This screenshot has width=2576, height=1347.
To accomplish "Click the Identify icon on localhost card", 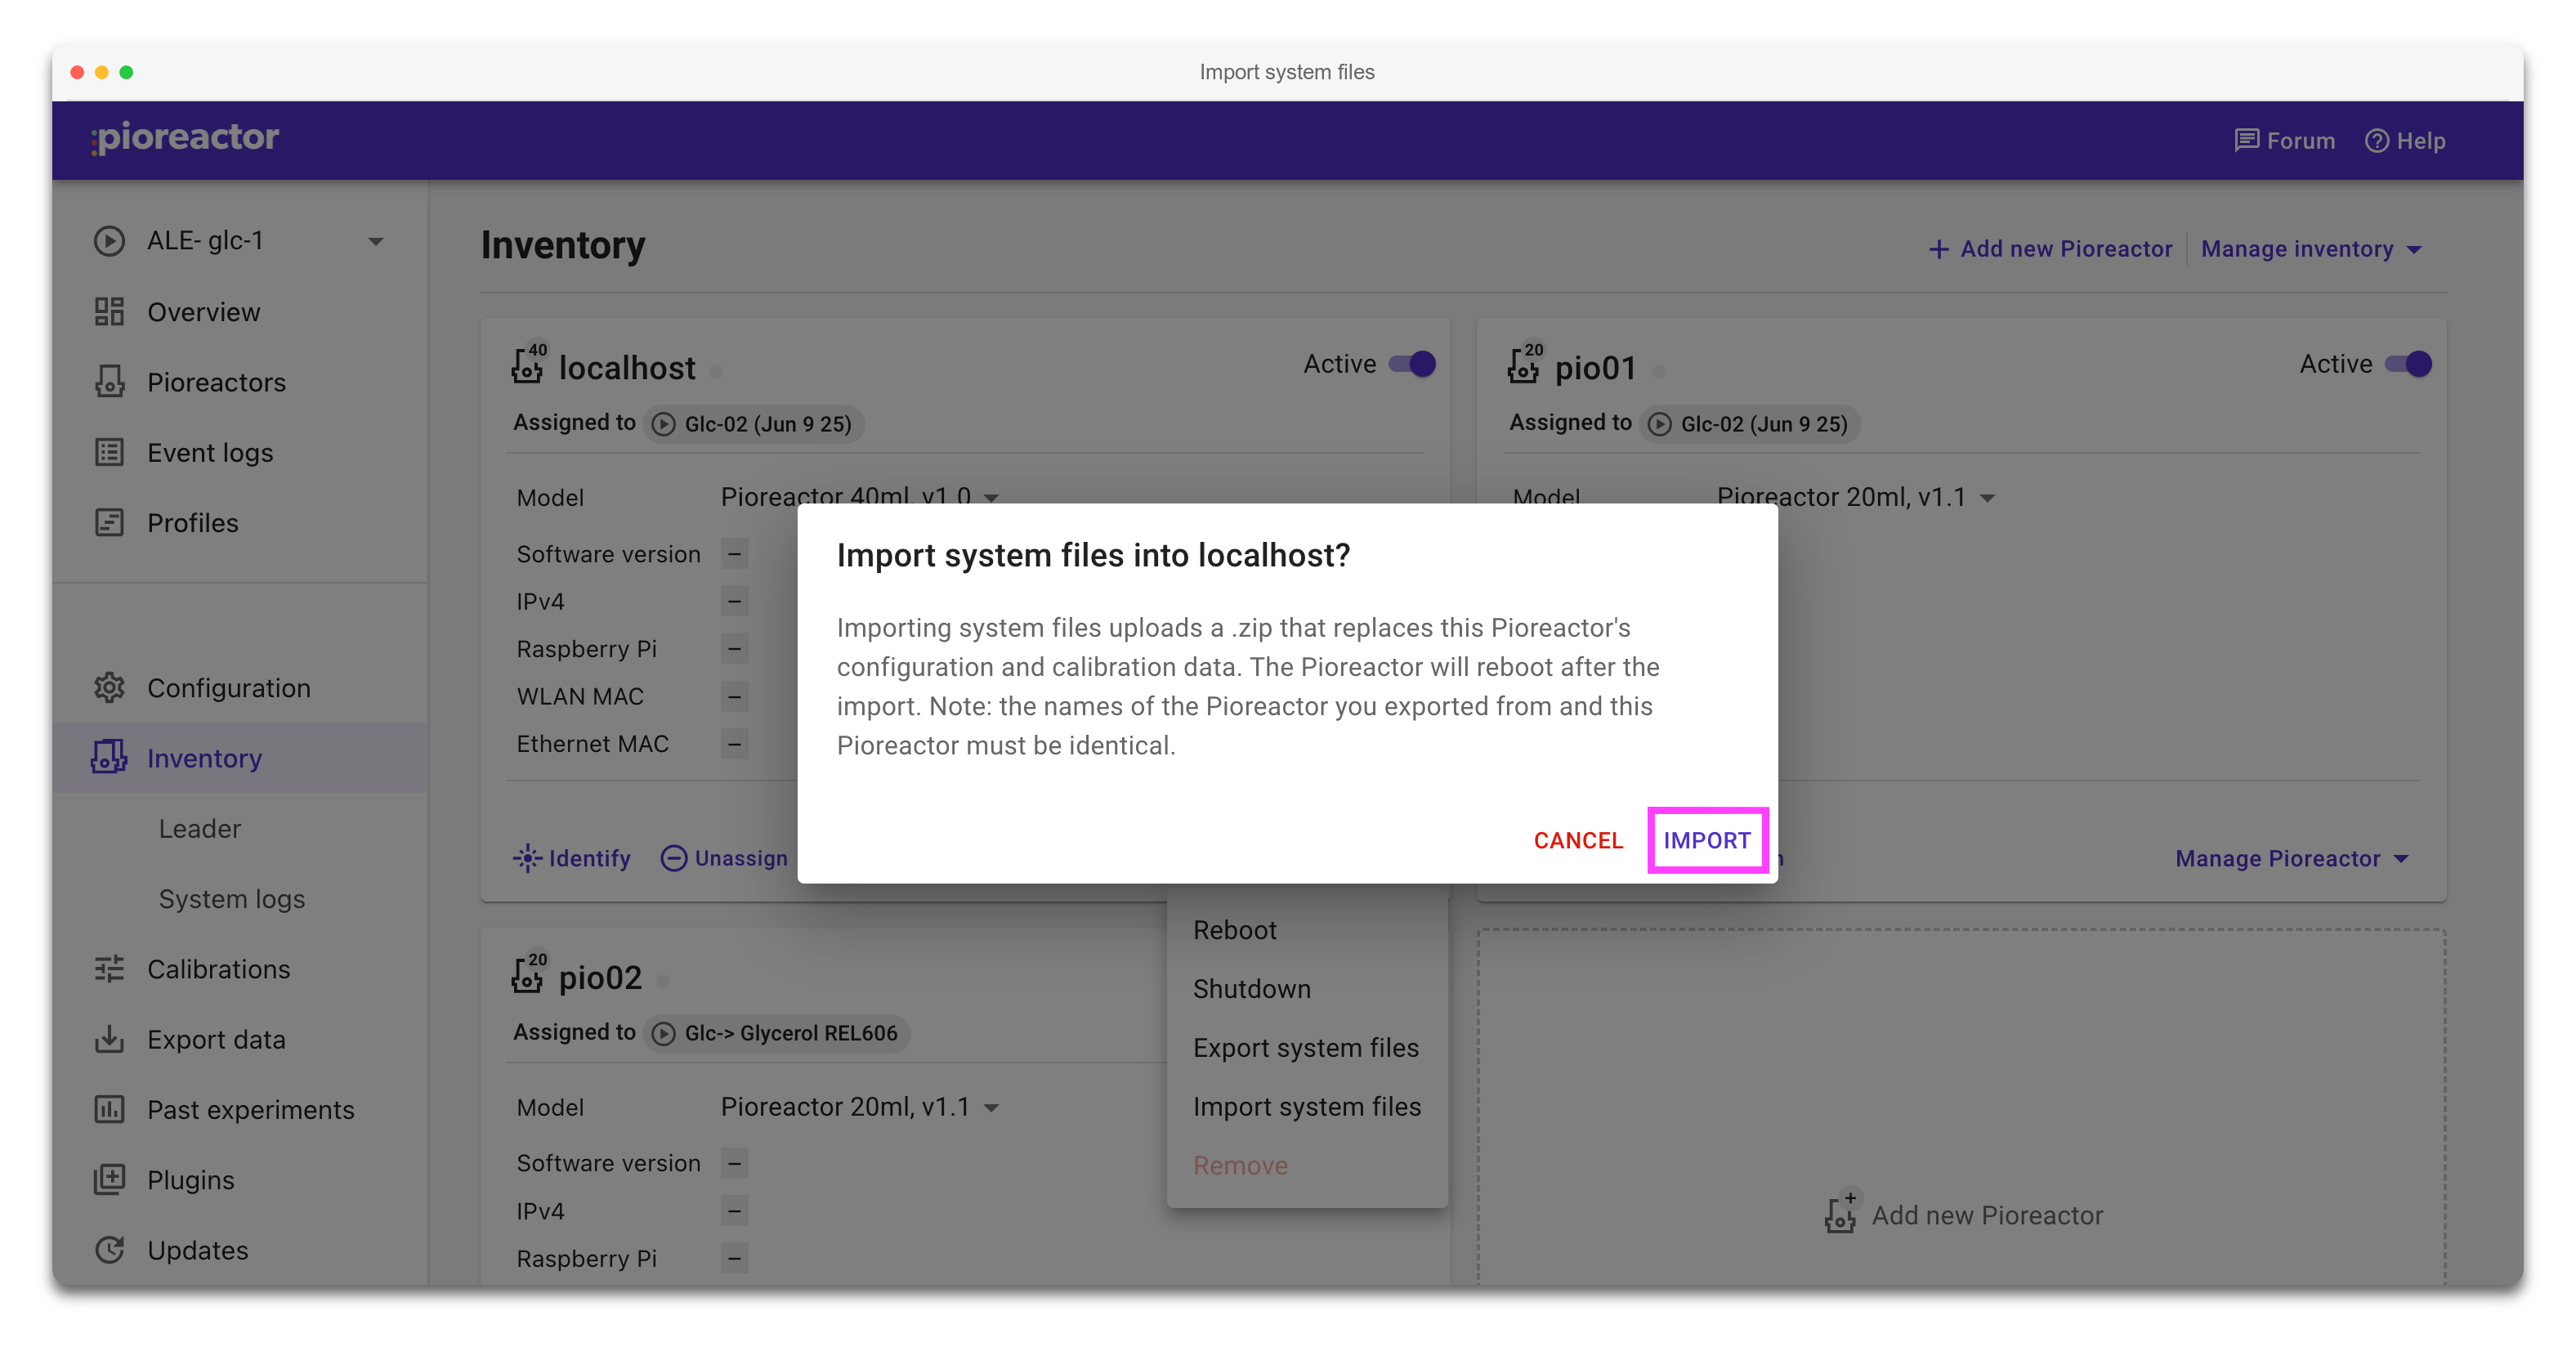I will click(527, 858).
